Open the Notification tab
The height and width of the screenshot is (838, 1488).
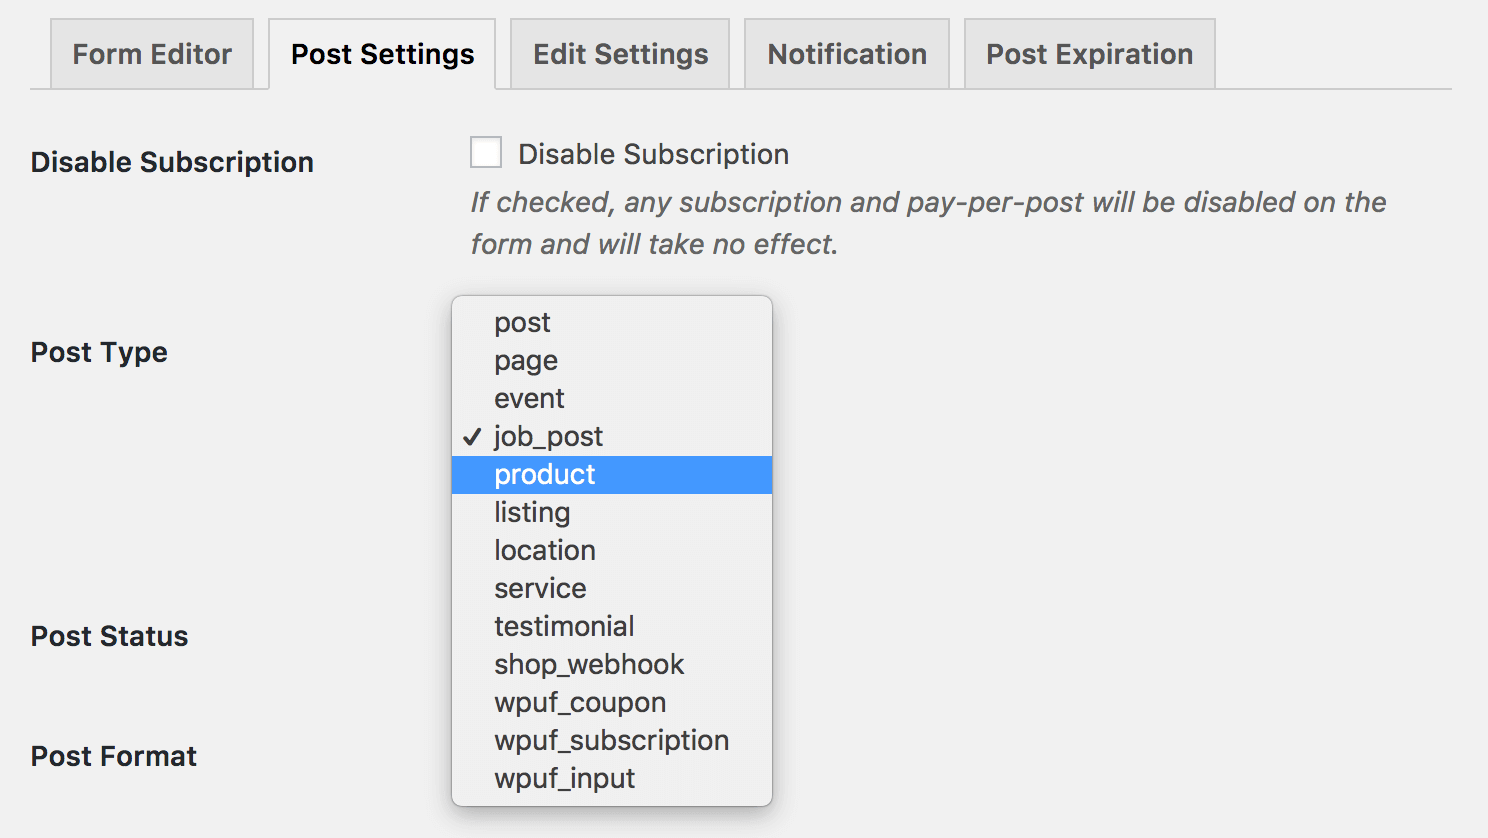[x=845, y=54]
